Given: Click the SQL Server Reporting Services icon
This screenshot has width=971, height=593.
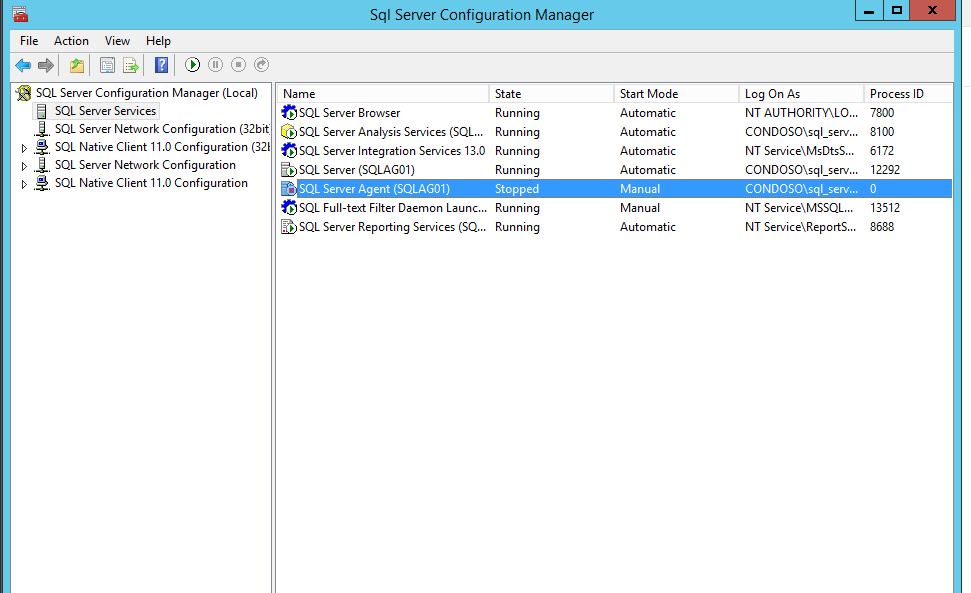Looking at the screenshot, I should 289,227.
